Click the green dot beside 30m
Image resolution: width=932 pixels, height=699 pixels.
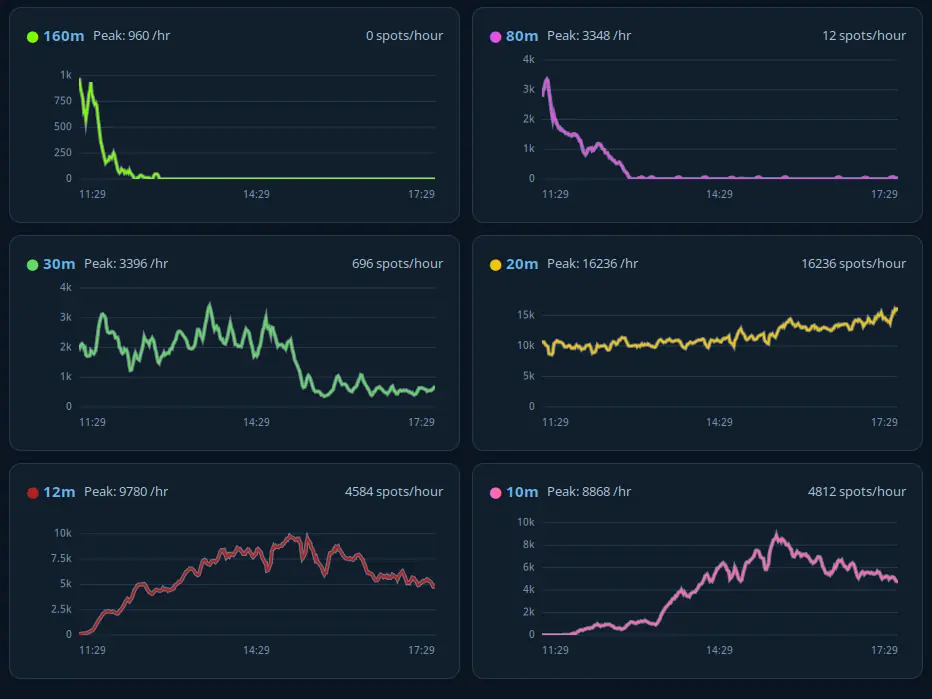tap(33, 265)
